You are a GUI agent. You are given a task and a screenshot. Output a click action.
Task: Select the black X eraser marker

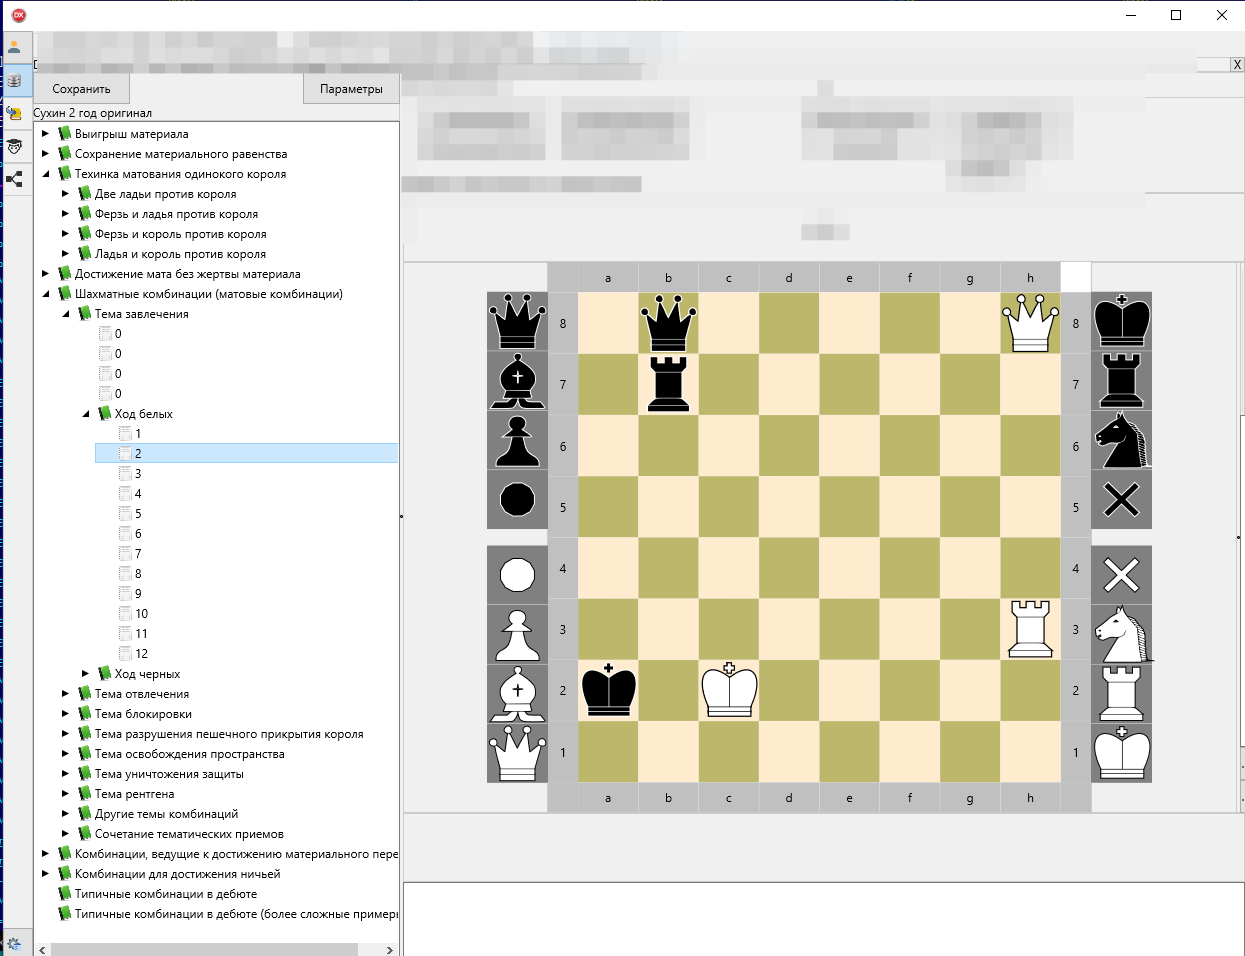1121,500
